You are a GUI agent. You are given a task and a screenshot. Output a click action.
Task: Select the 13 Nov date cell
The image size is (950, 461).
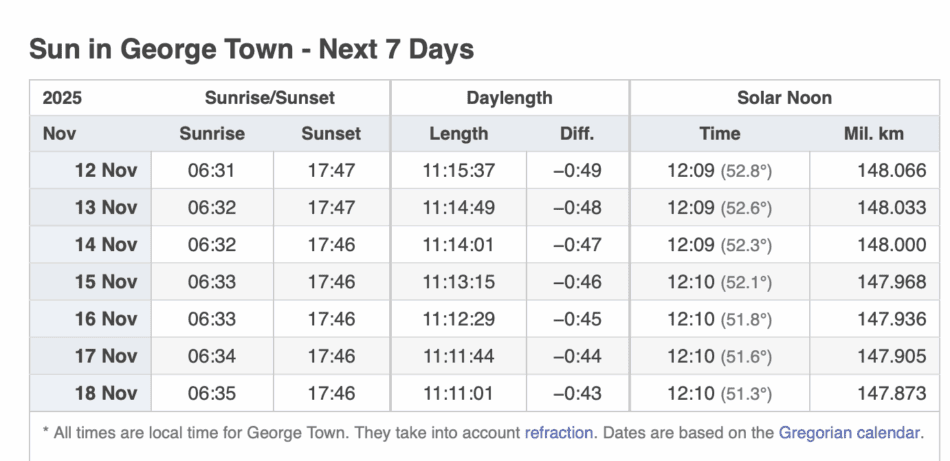pos(105,207)
